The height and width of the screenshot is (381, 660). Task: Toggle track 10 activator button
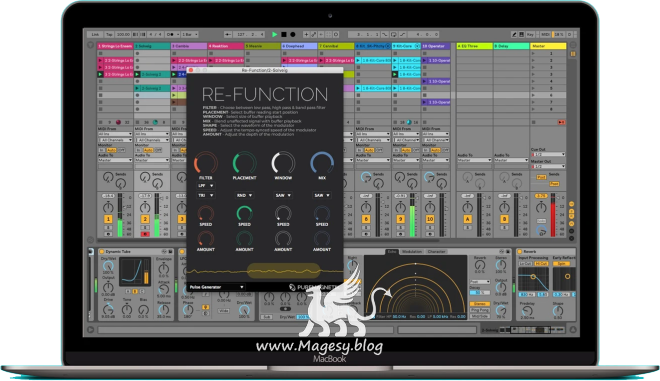(430, 219)
